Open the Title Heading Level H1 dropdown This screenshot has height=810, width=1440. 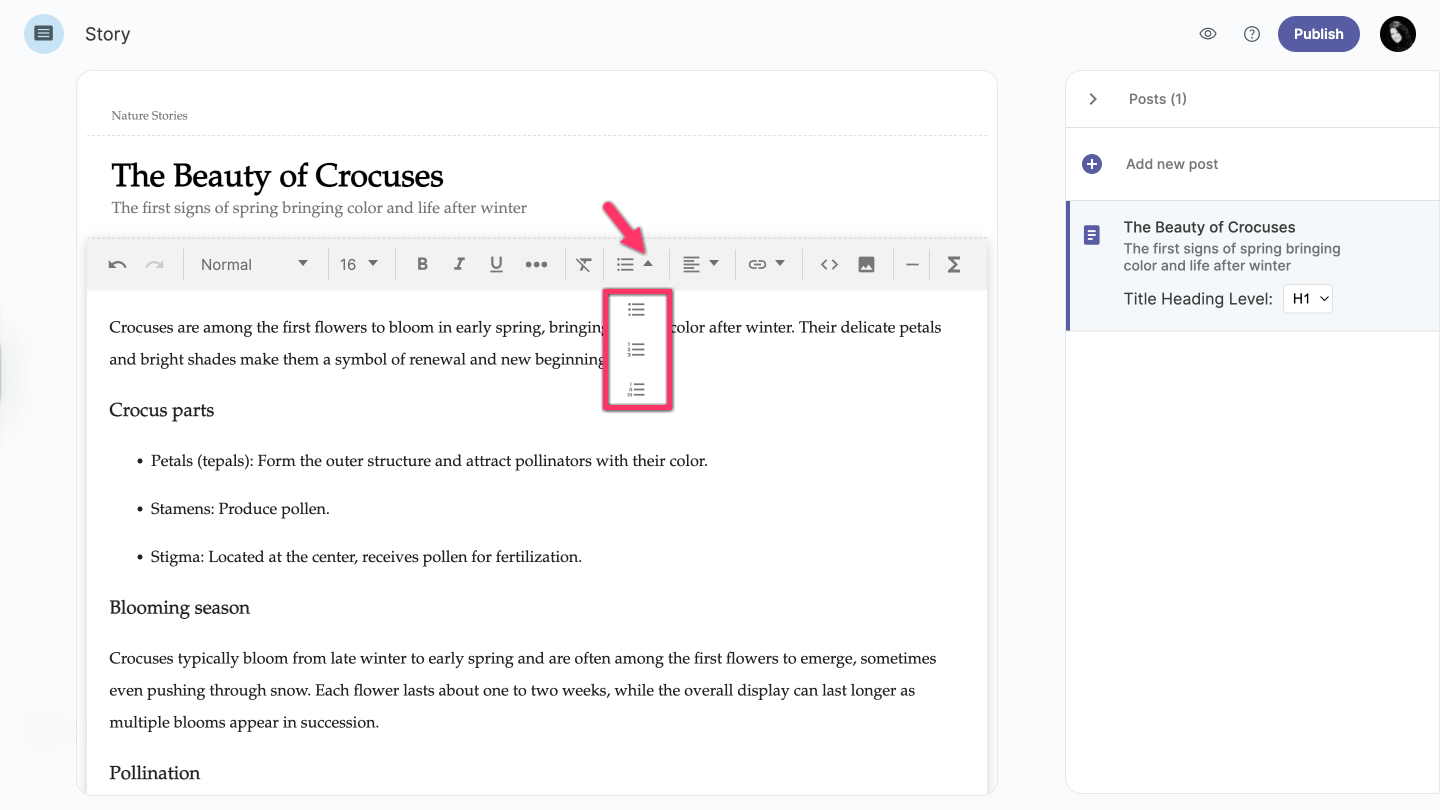click(1307, 299)
